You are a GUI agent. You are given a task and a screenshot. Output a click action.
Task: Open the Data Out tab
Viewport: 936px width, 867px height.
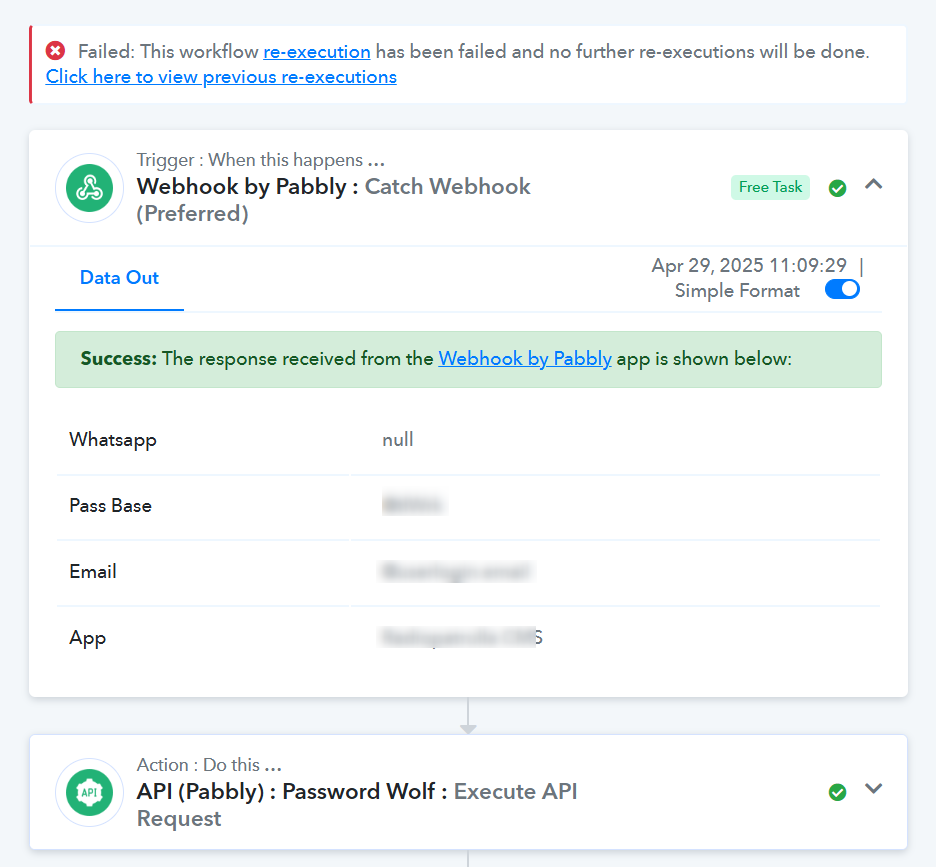[119, 278]
